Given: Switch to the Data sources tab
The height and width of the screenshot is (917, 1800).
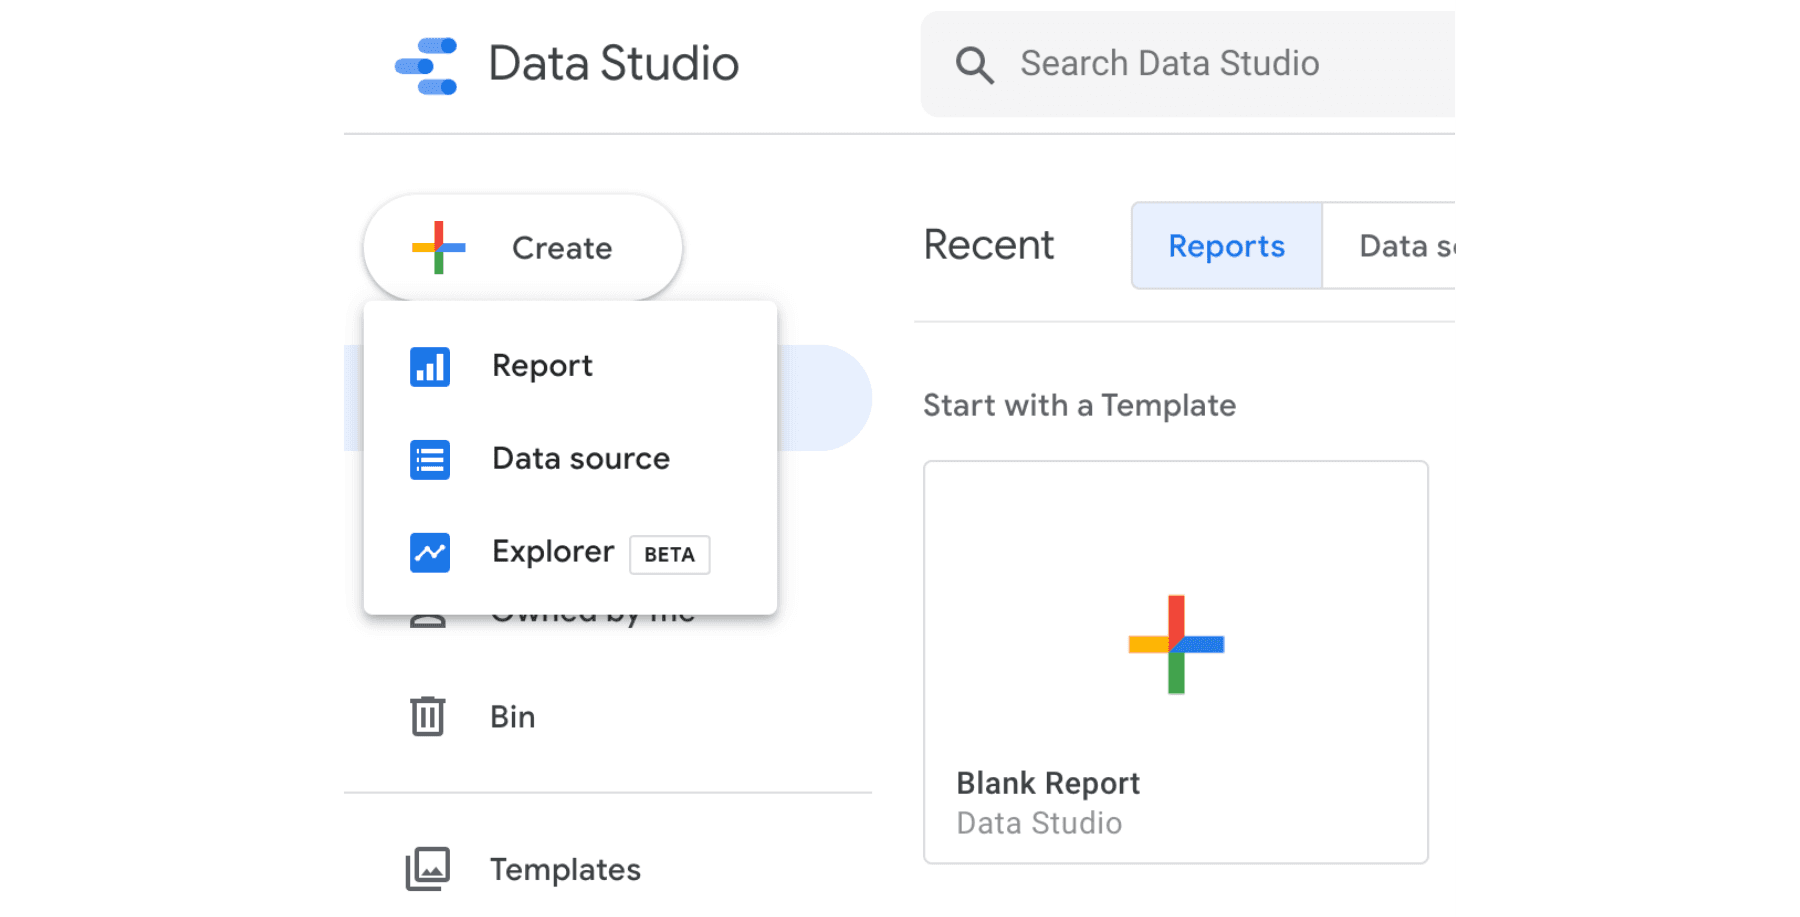Looking at the screenshot, I should point(1389,246).
